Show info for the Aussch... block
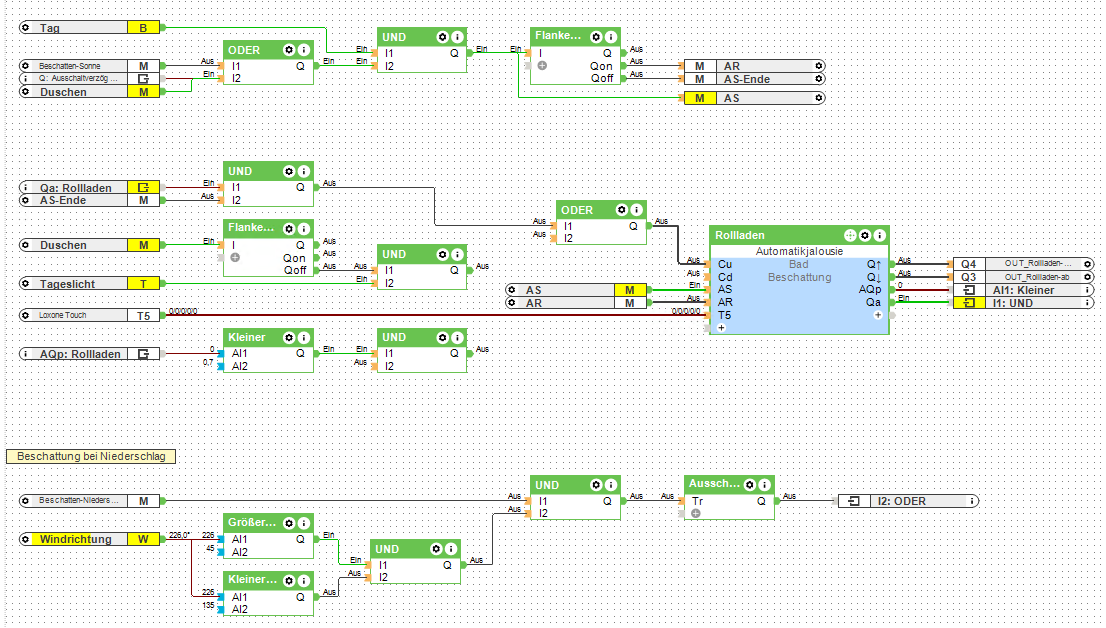The image size is (1106, 628). coord(765,484)
